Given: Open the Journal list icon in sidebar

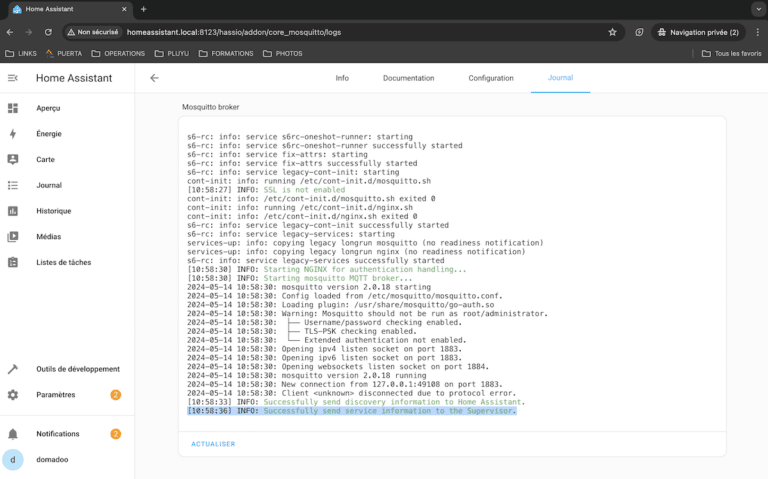Looking at the screenshot, I should point(13,185).
